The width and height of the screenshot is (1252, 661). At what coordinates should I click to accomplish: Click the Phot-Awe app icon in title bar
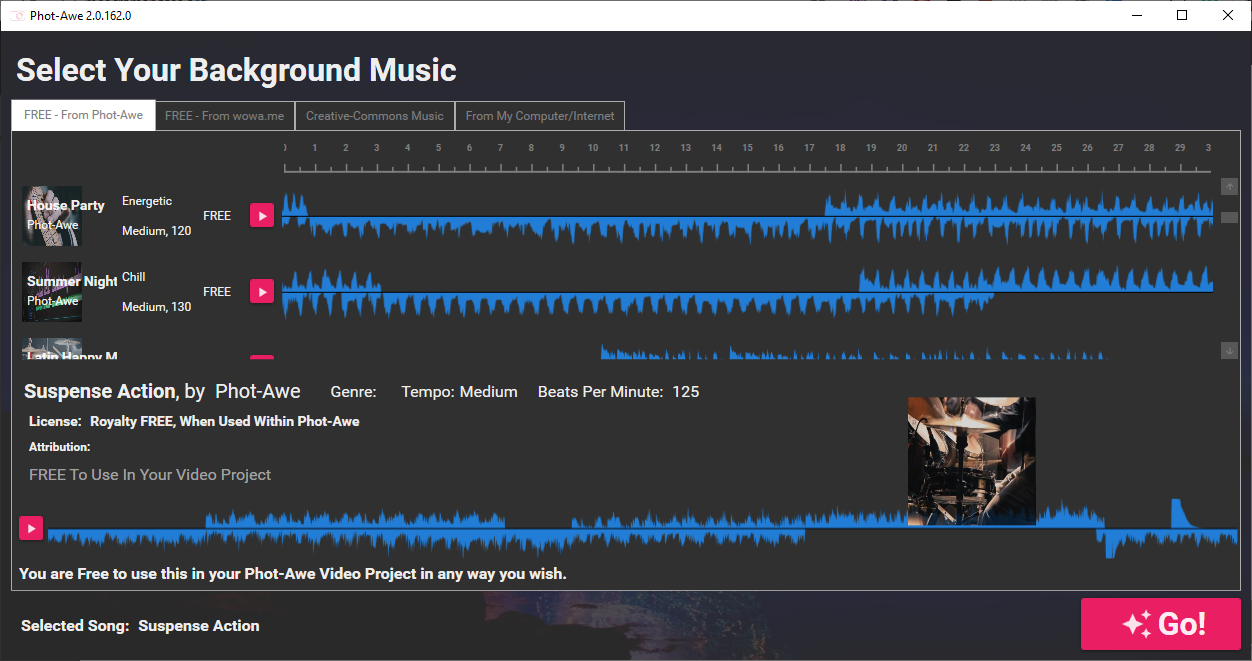coord(16,15)
